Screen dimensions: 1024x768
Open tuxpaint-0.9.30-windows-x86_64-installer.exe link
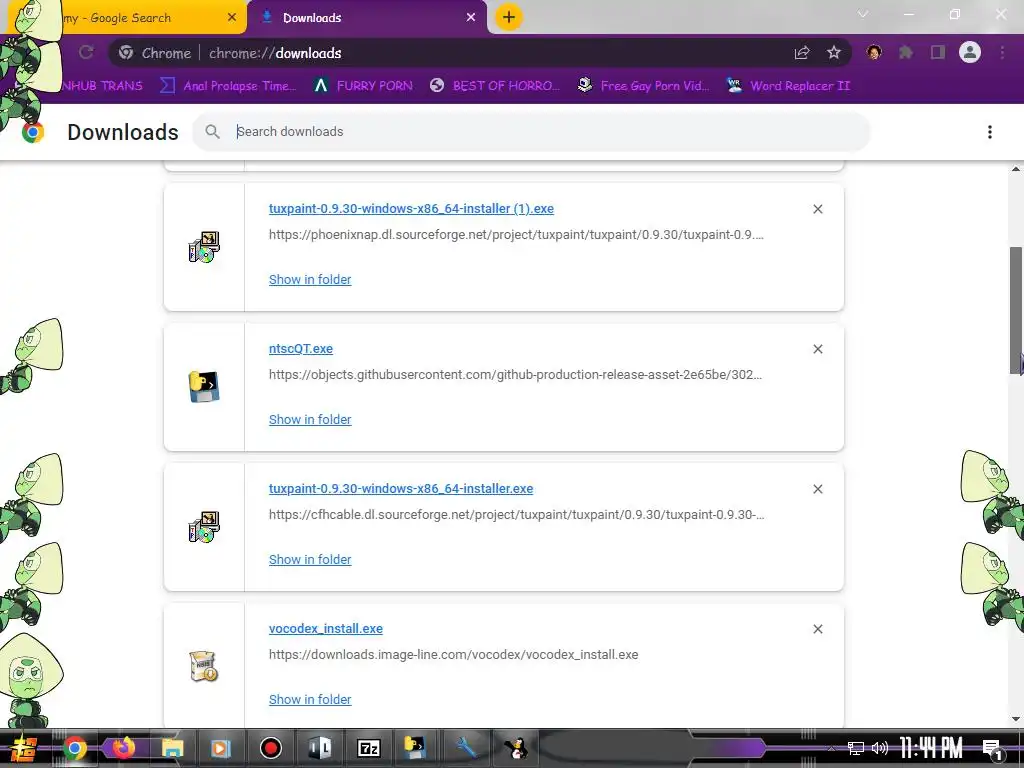point(401,488)
